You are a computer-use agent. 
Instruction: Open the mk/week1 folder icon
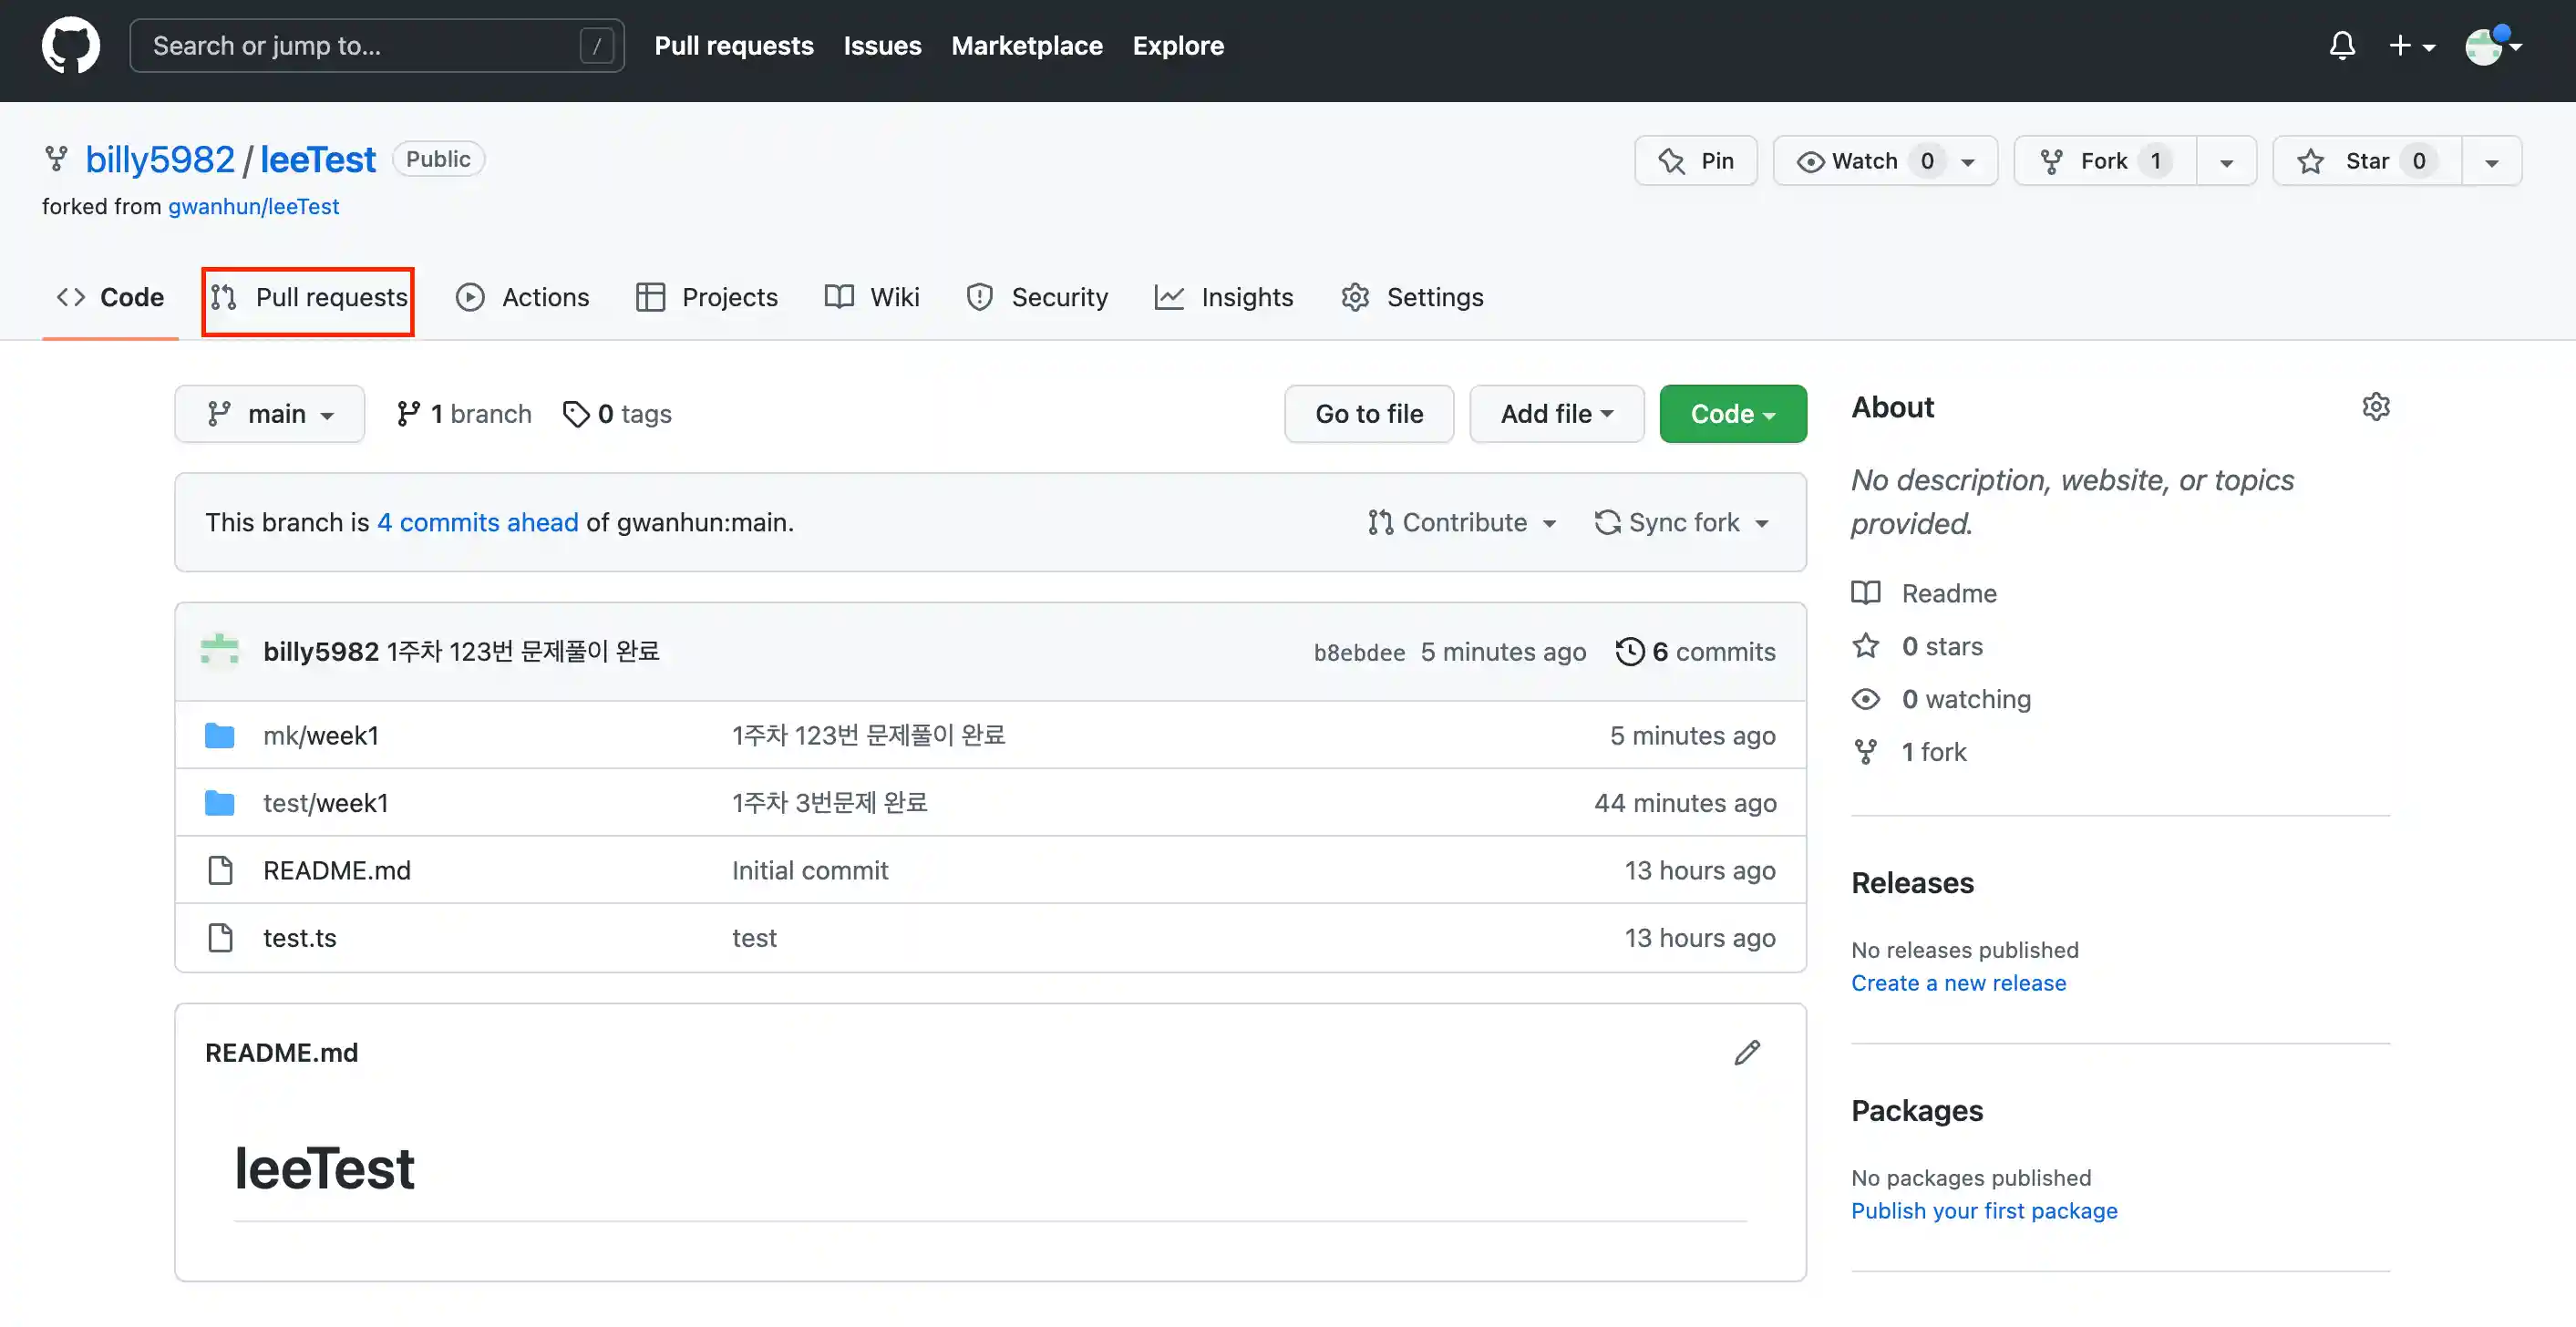[220, 736]
